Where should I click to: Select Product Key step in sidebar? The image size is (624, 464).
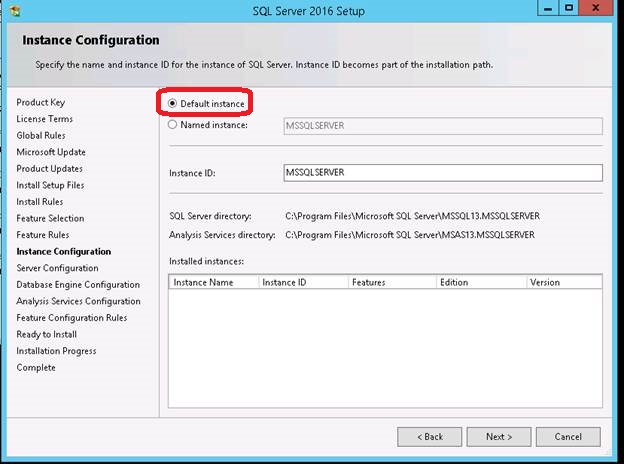pyautogui.click(x=41, y=102)
